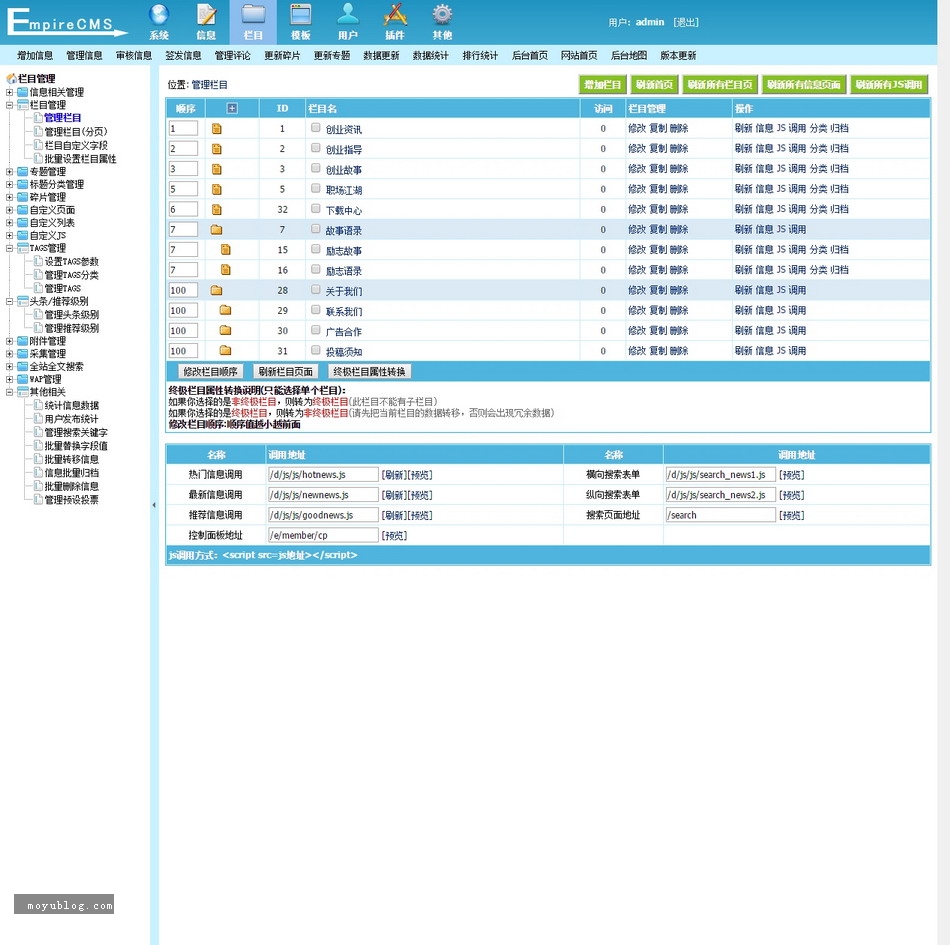Viewport: 950px width, 945px height.
Task: Collapse the TAGS管理 tree node
Action: [x=9, y=248]
